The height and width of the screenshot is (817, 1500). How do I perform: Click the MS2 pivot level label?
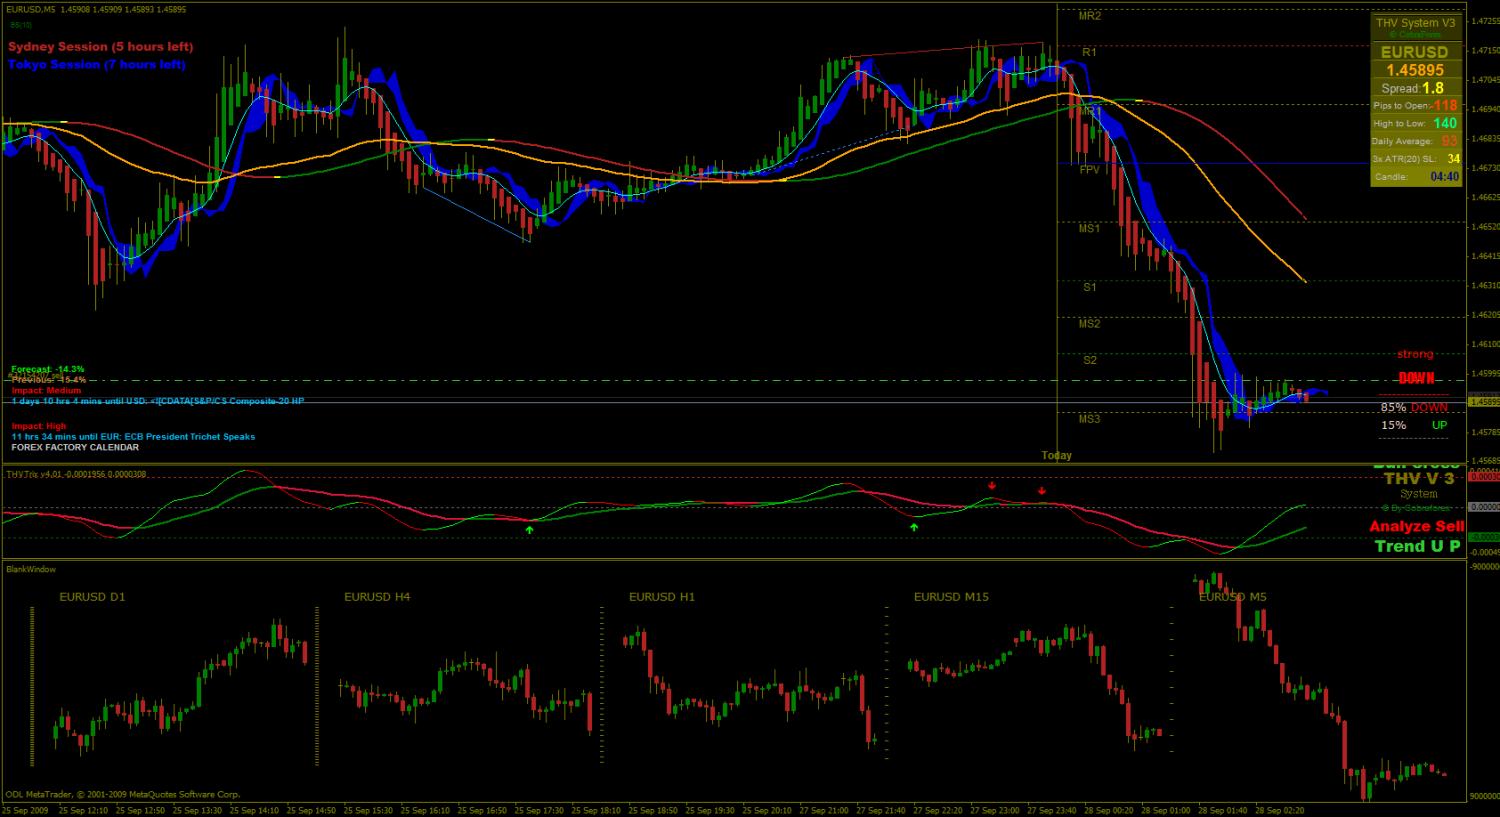1089,324
